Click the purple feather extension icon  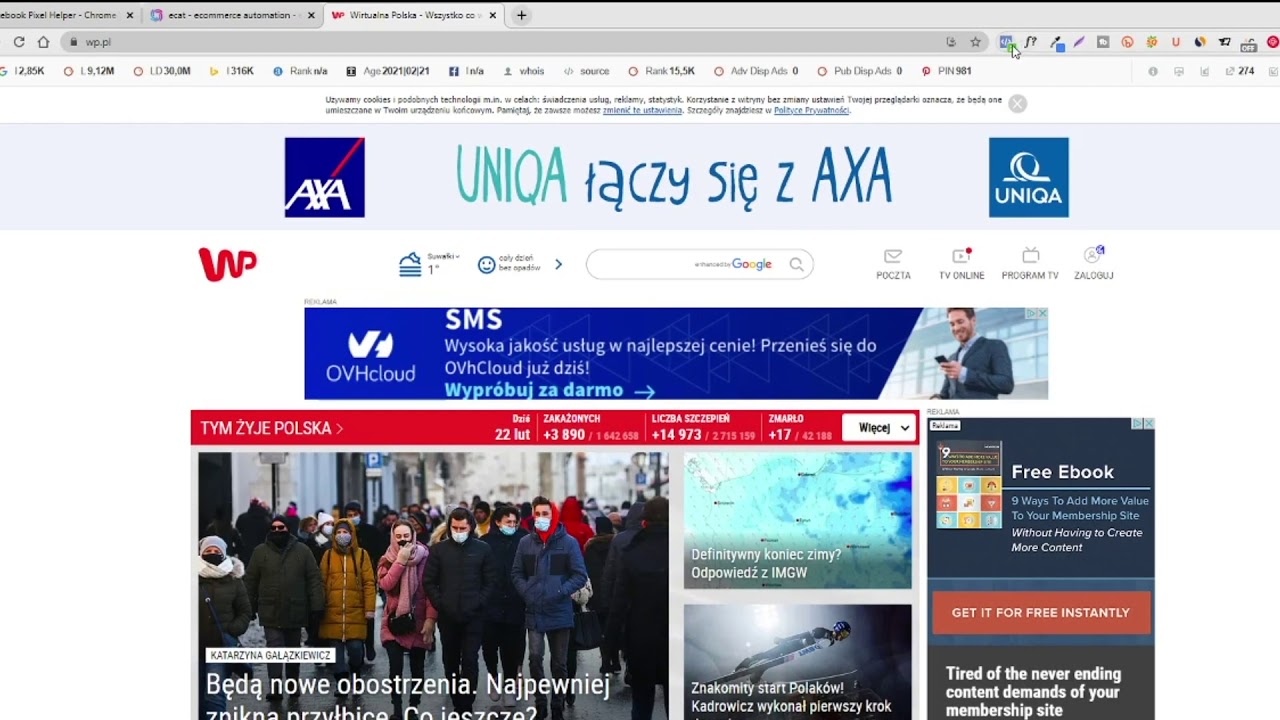pos(1079,42)
